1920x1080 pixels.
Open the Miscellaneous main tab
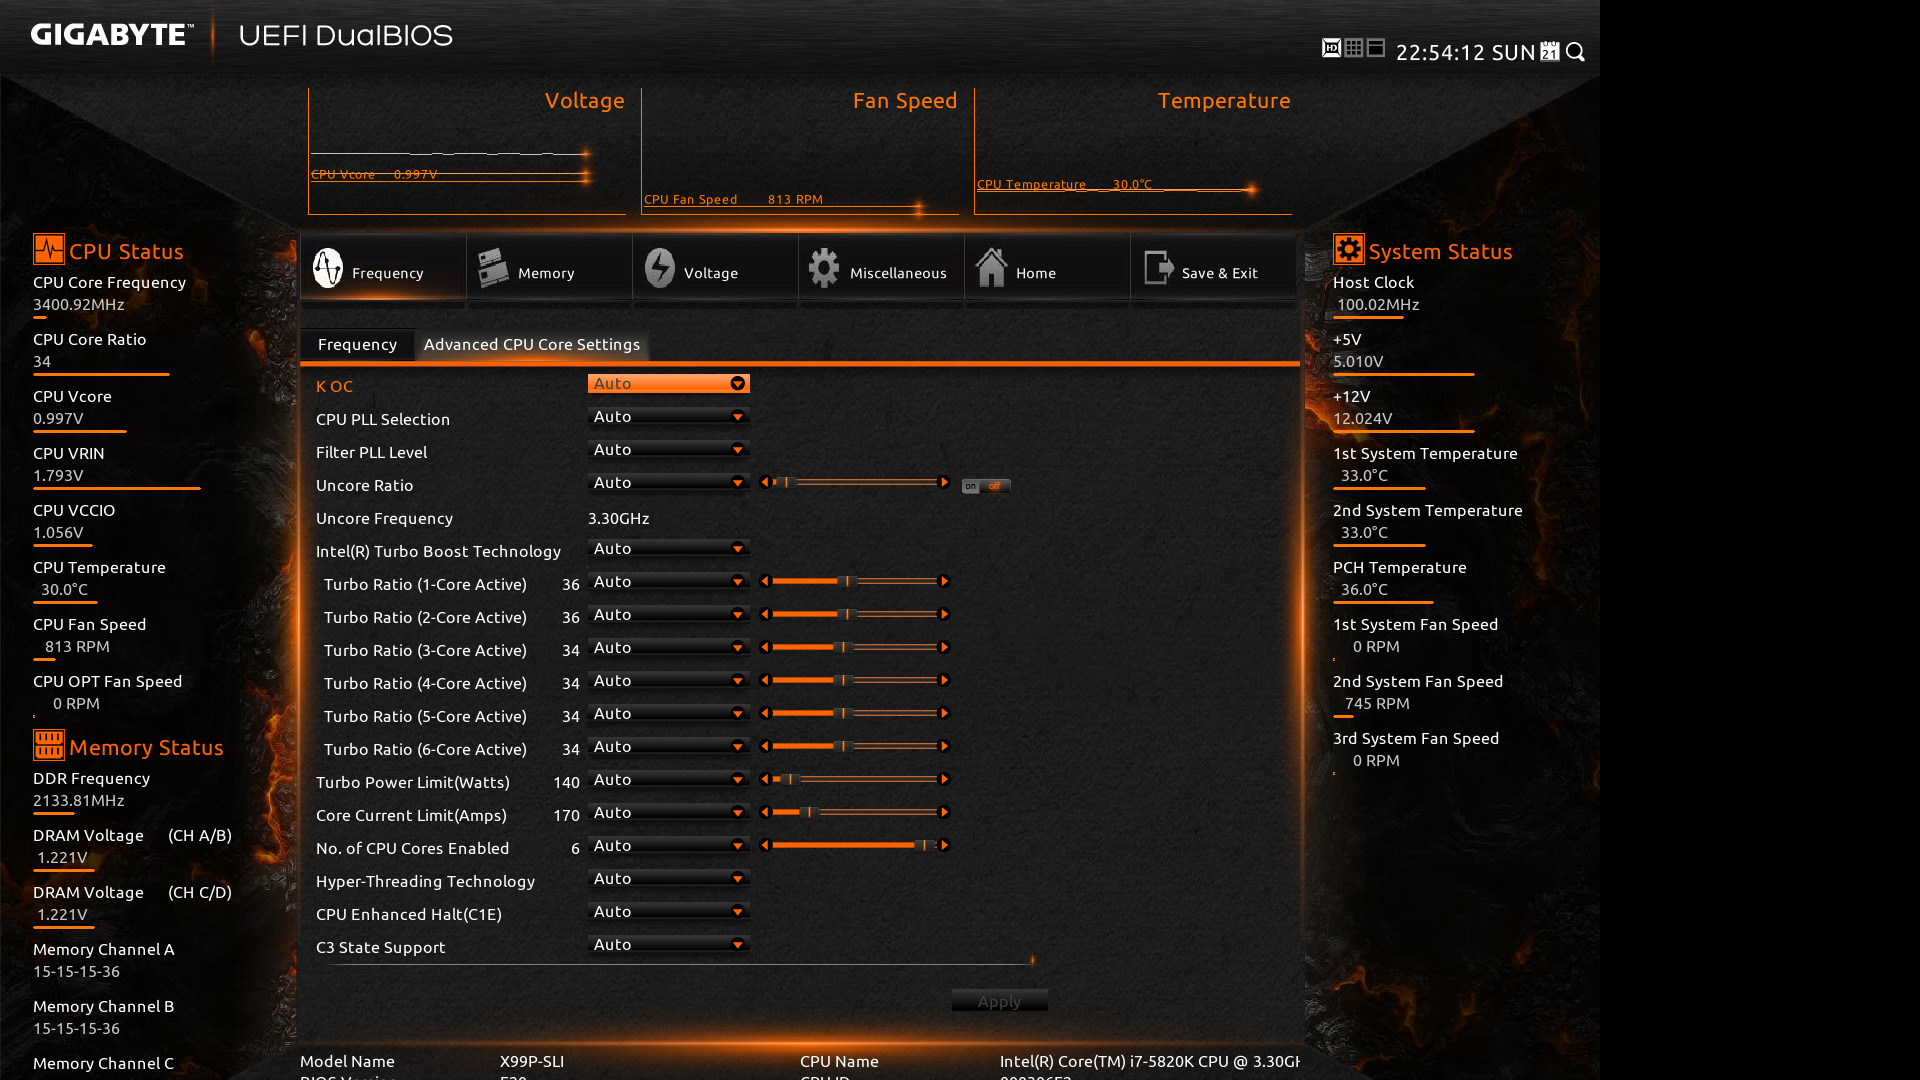tap(880, 268)
